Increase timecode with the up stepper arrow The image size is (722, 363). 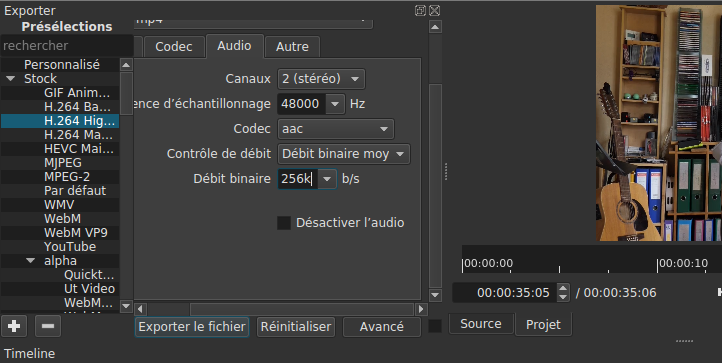click(x=563, y=288)
